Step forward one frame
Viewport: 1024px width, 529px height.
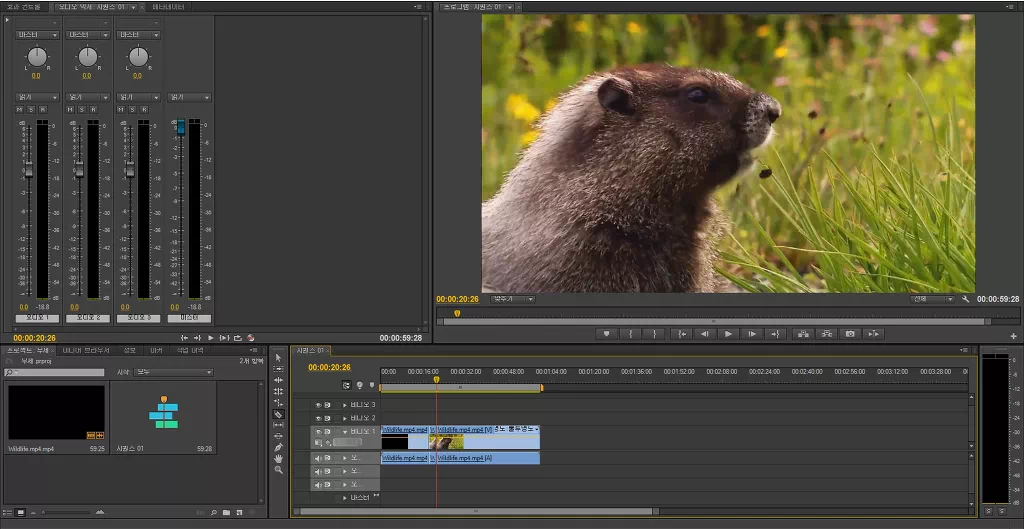click(x=752, y=334)
